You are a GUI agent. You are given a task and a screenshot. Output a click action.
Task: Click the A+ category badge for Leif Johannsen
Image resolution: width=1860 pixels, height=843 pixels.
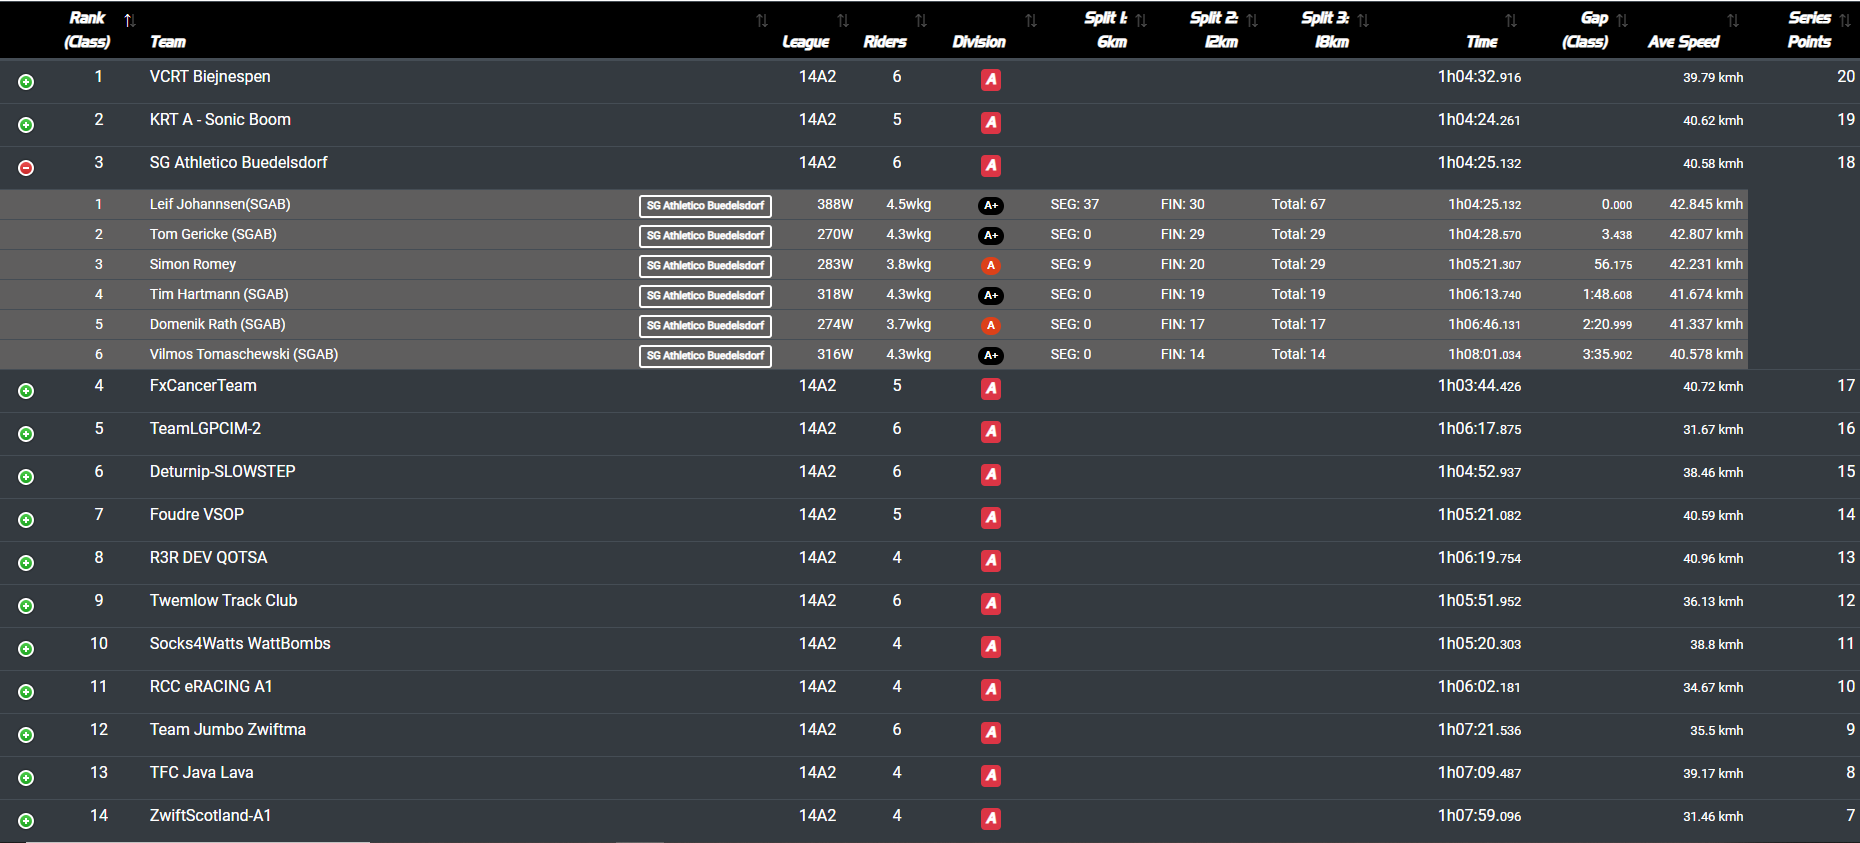(990, 205)
